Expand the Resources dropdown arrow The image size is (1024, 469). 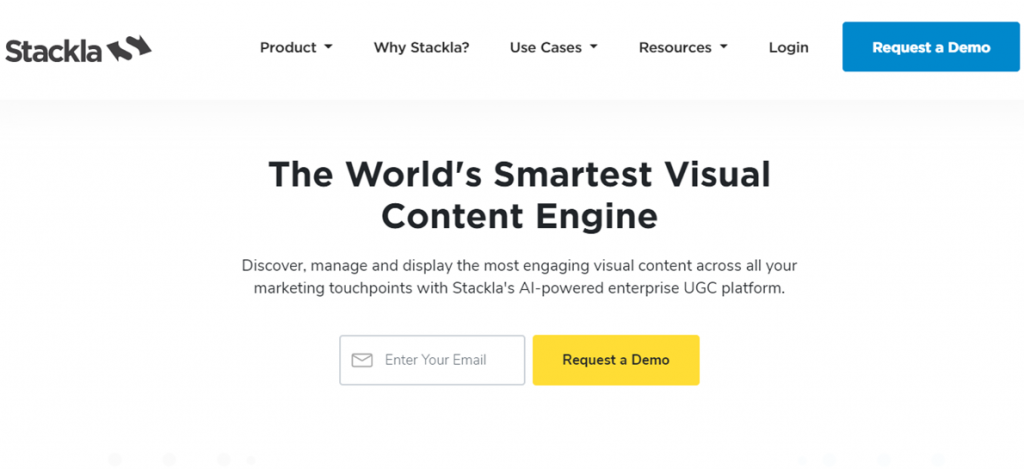pyautogui.click(x=723, y=47)
